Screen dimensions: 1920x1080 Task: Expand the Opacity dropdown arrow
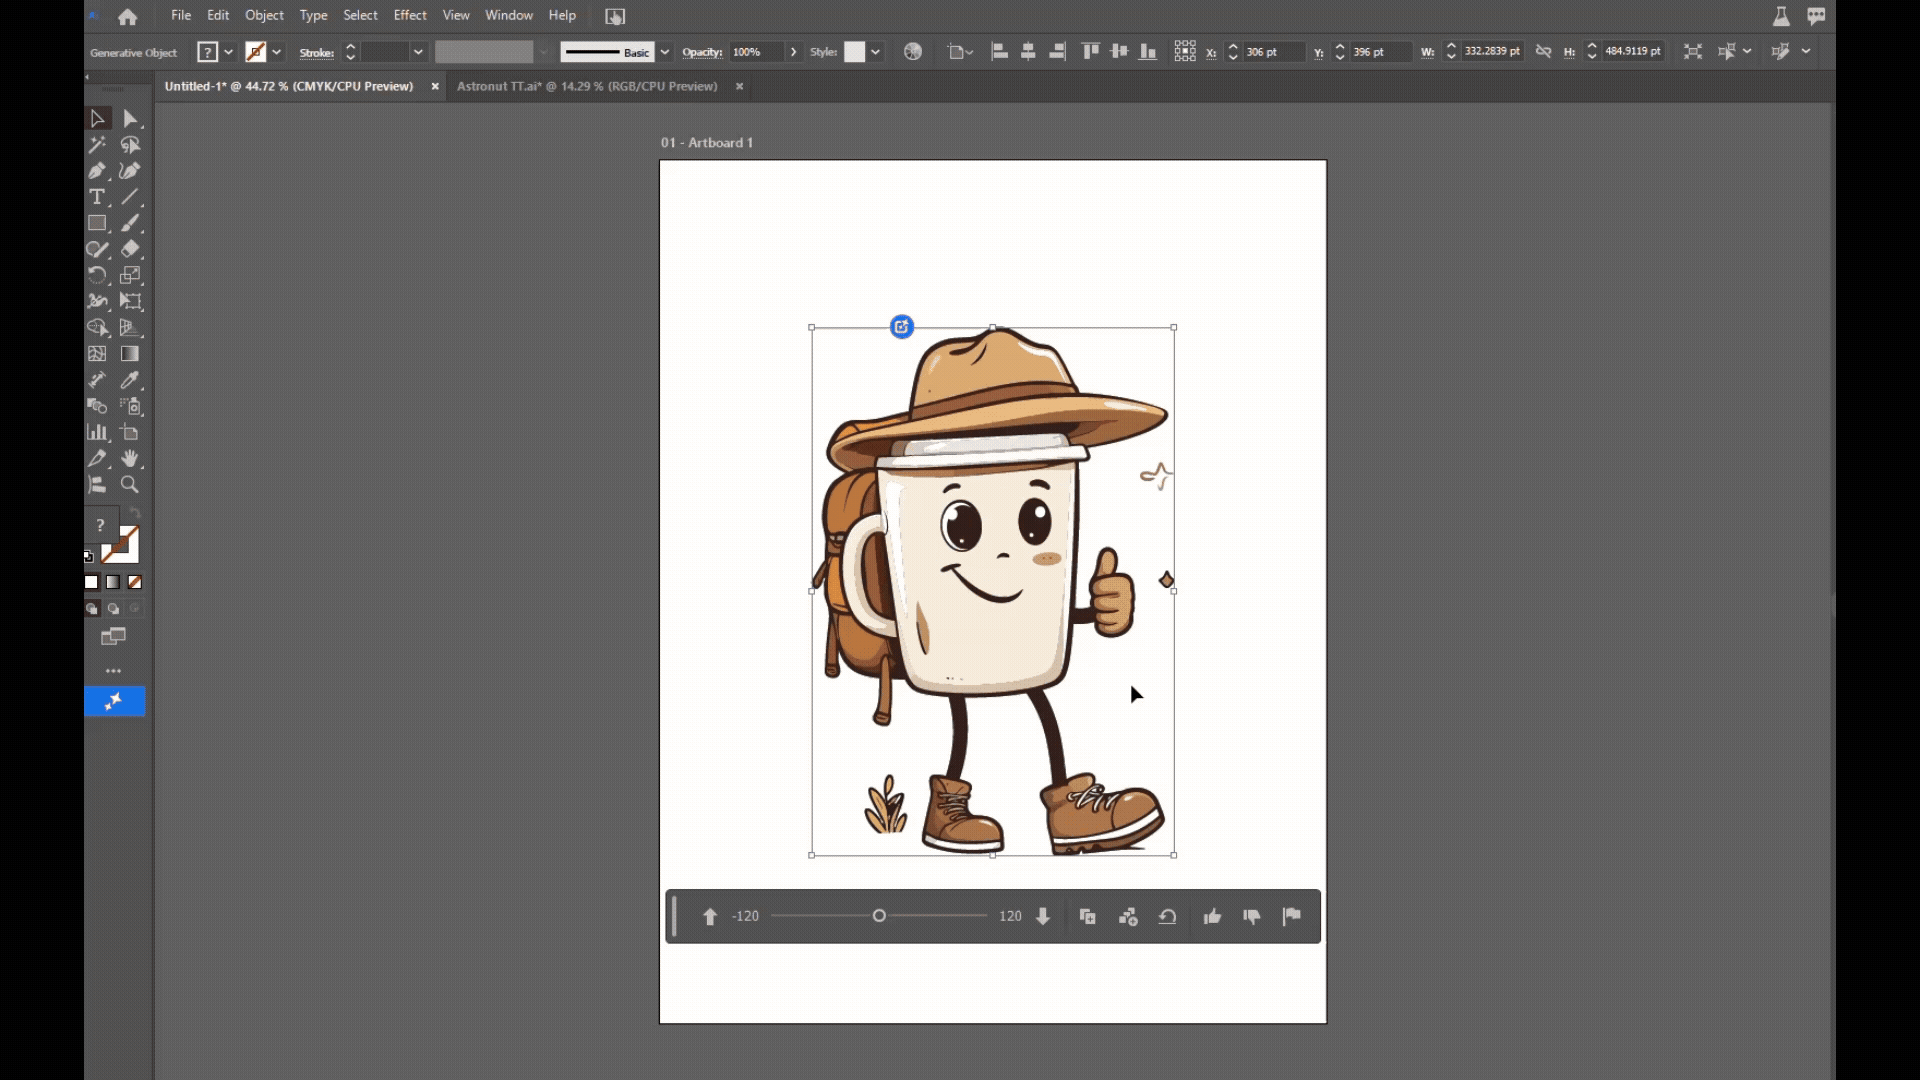pyautogui.click(x=793, y=52)
